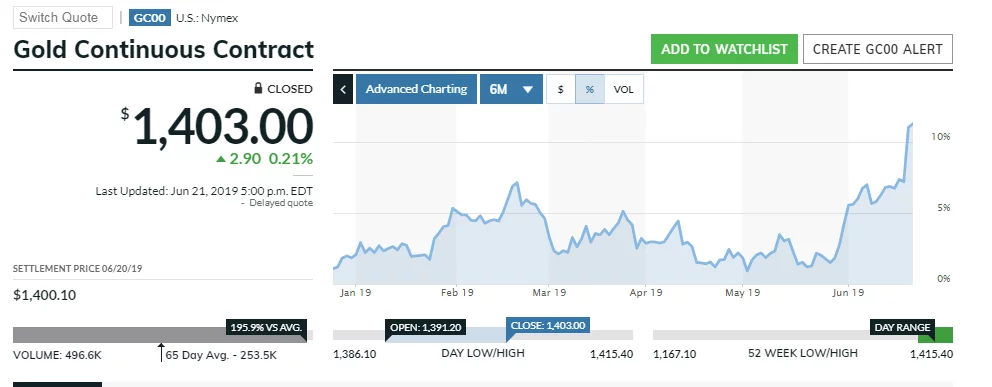Click the closed-market lock icon
This screenshot has width=992, height=387.
258,89
